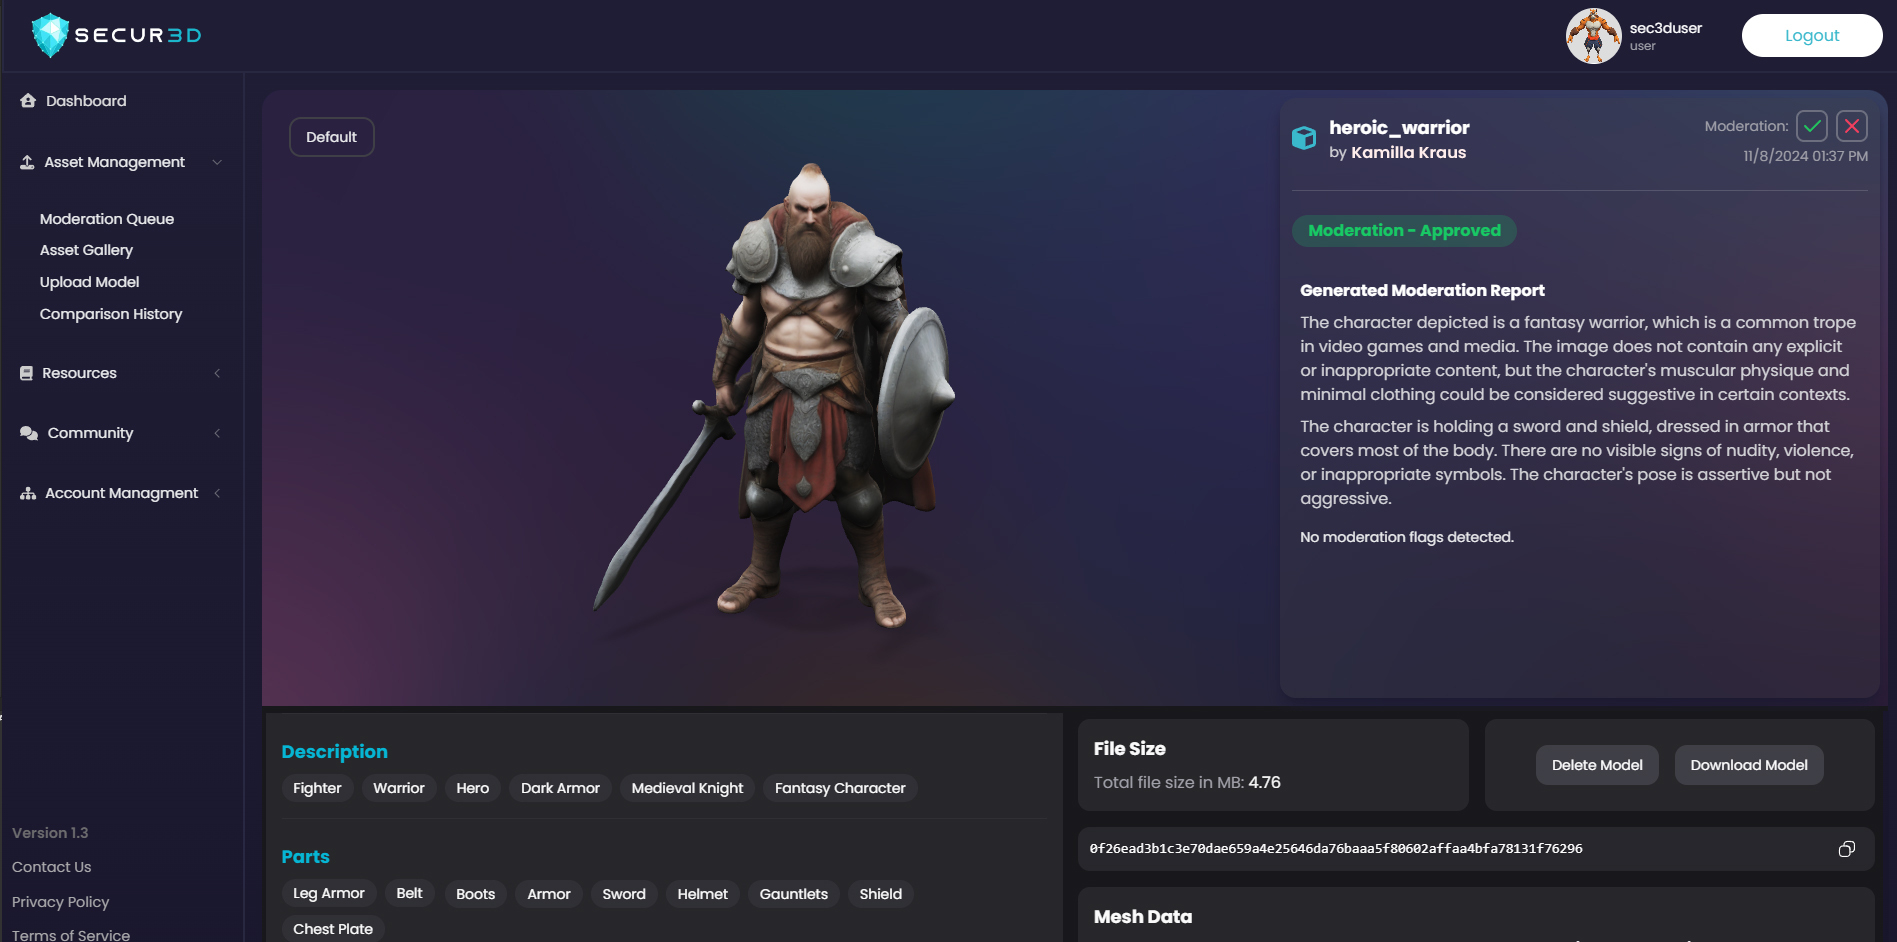
Task: Click the 11/8/2024 01:37 PM timestamp
Action: point(1806,156)
